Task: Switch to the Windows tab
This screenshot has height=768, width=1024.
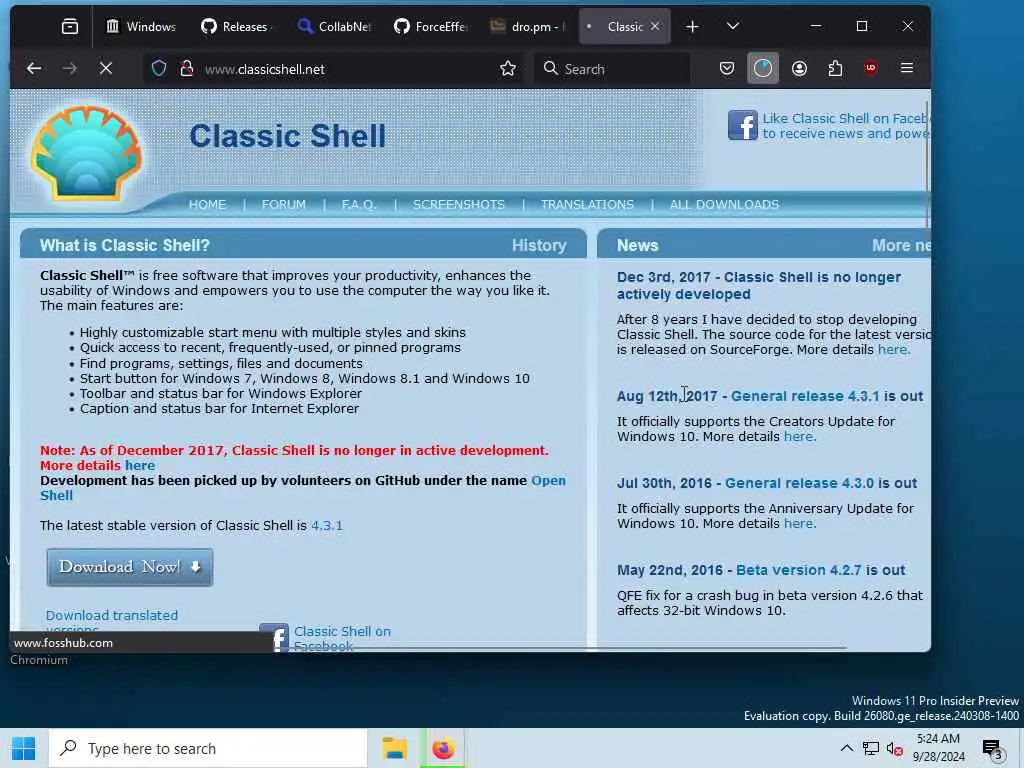Action: tap(142, 27)
